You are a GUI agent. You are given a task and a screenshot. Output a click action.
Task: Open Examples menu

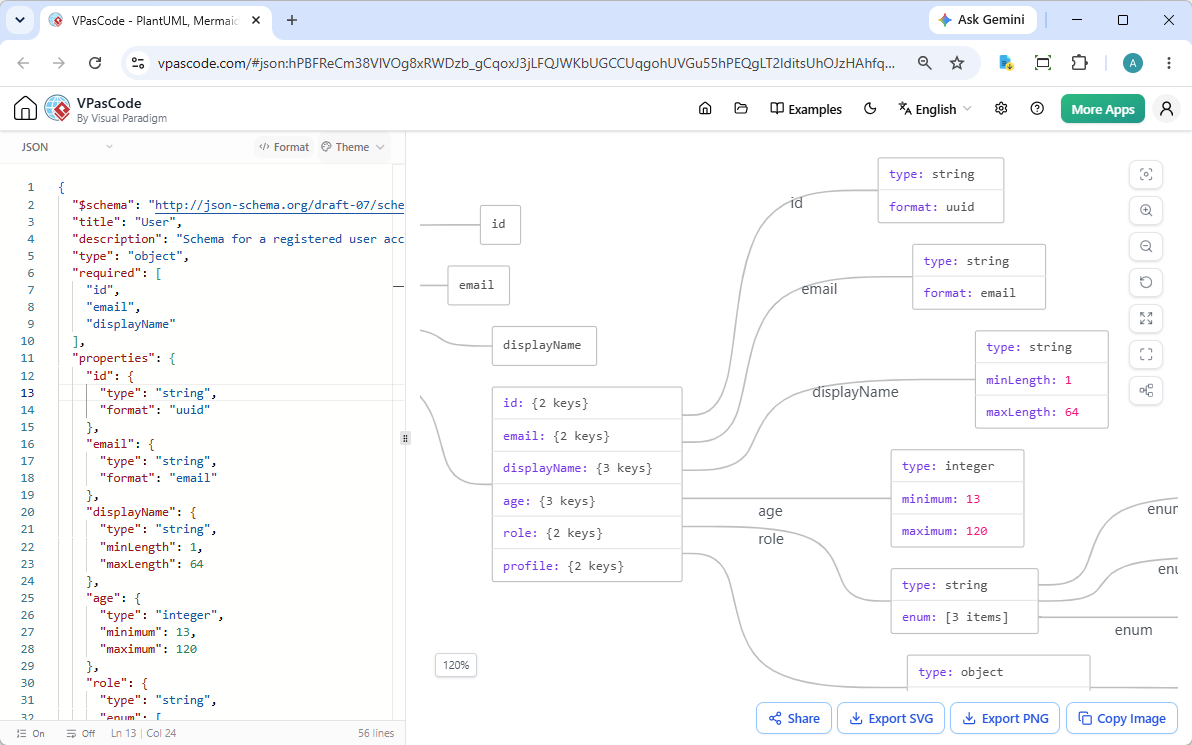pyautogui.click(x=806, y=109)
